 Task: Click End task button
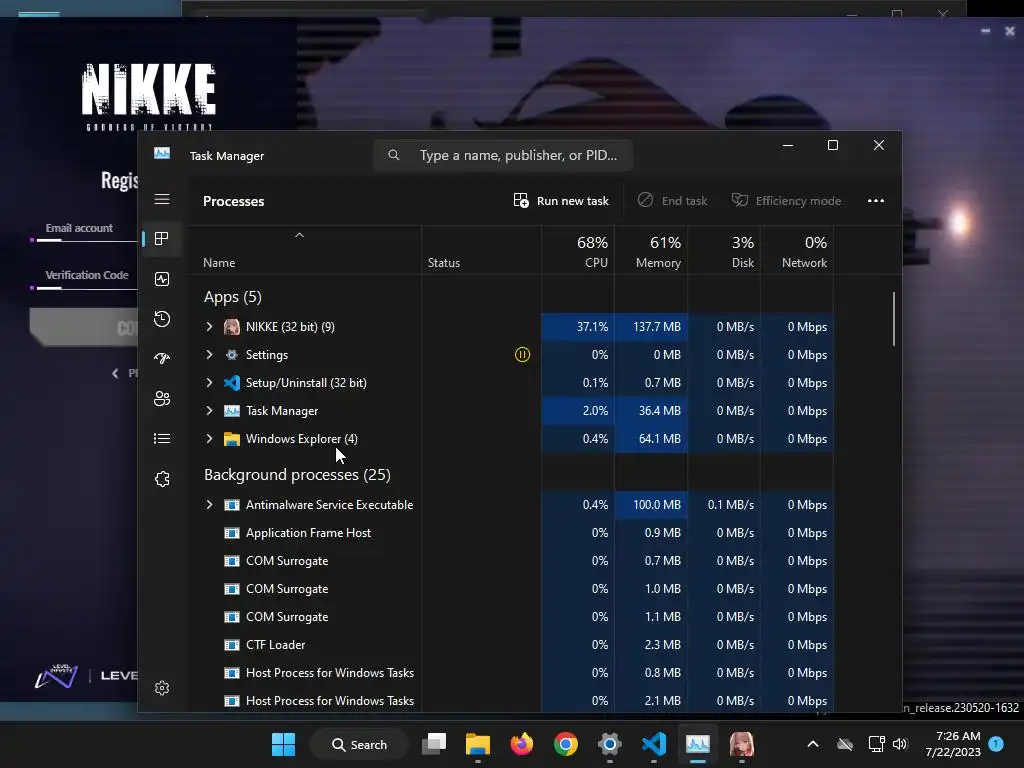(x=673, y=200)
